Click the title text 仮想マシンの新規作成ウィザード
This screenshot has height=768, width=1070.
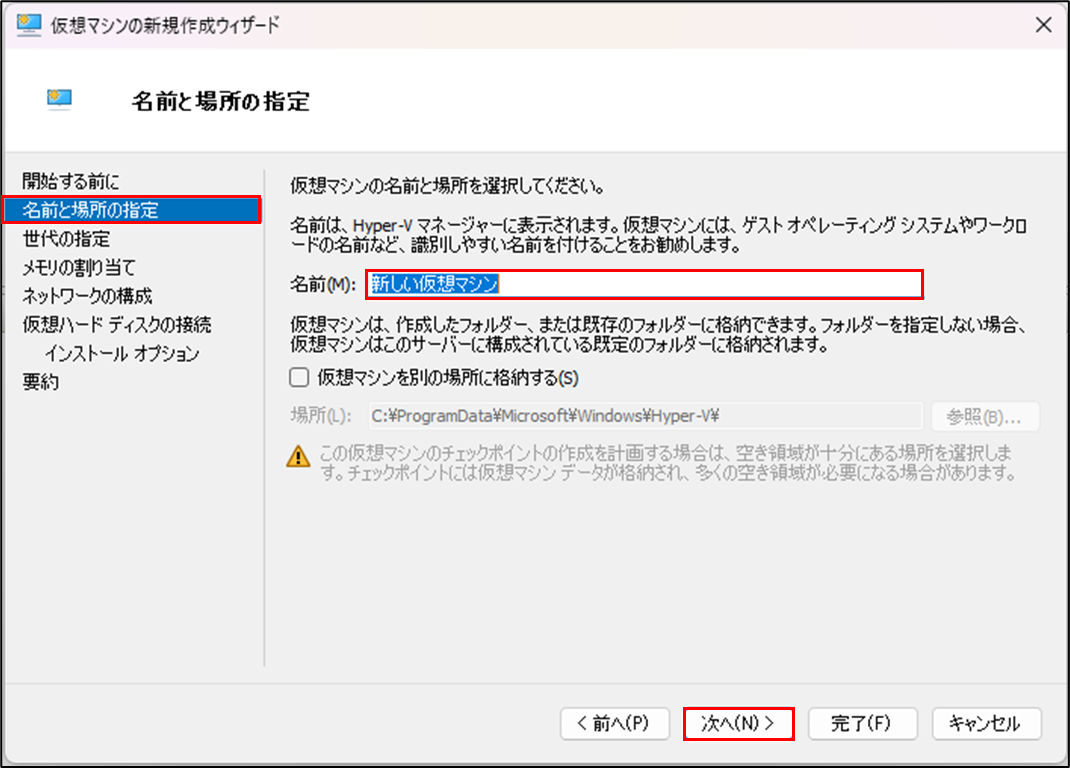pyautogui.click(x=165, y=25)
